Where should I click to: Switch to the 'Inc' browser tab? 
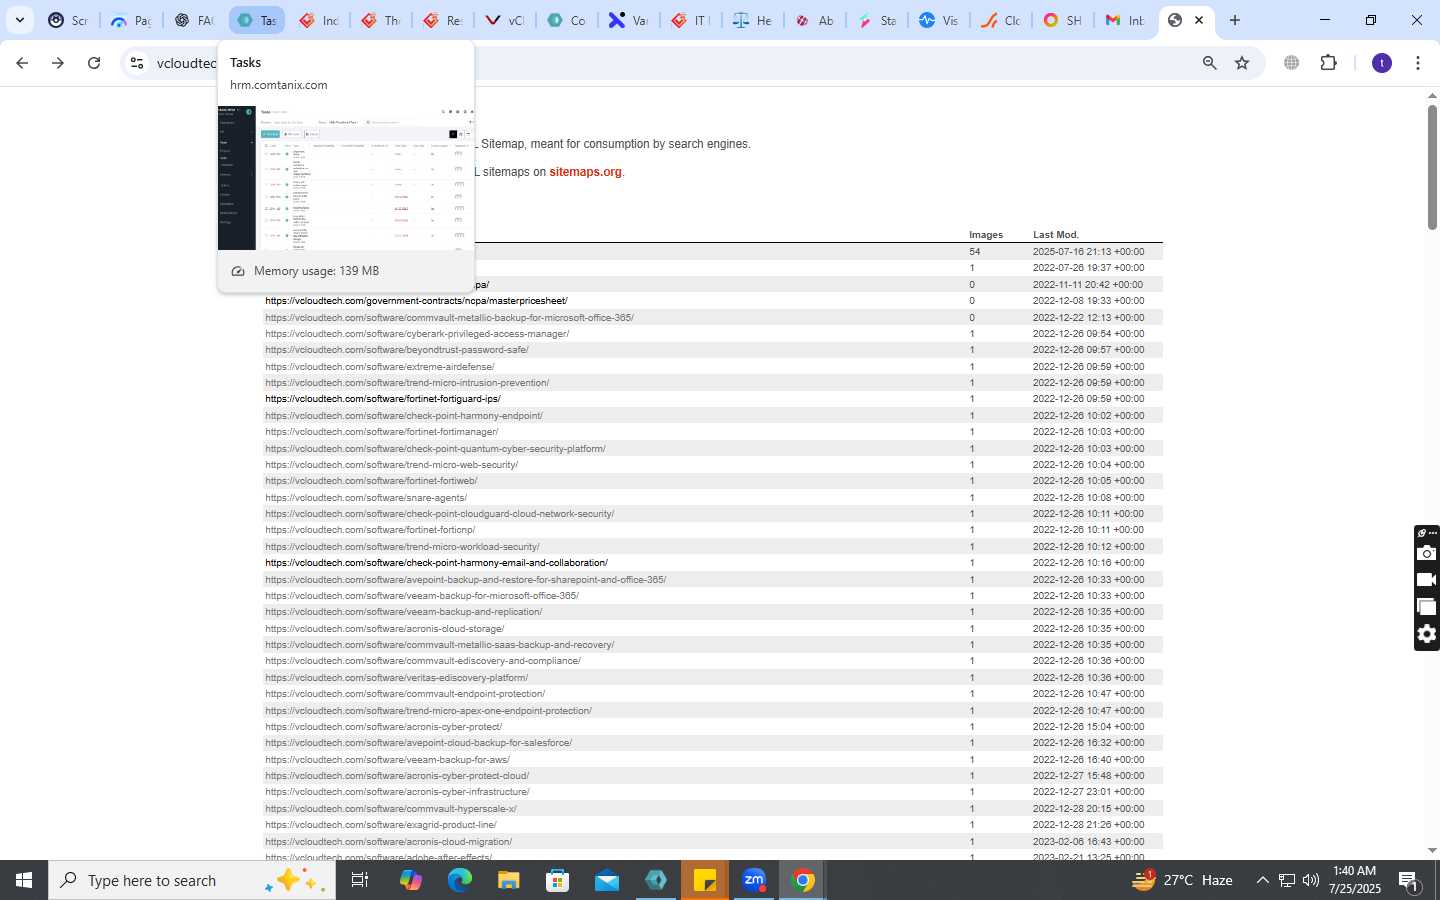coord(318,20)
